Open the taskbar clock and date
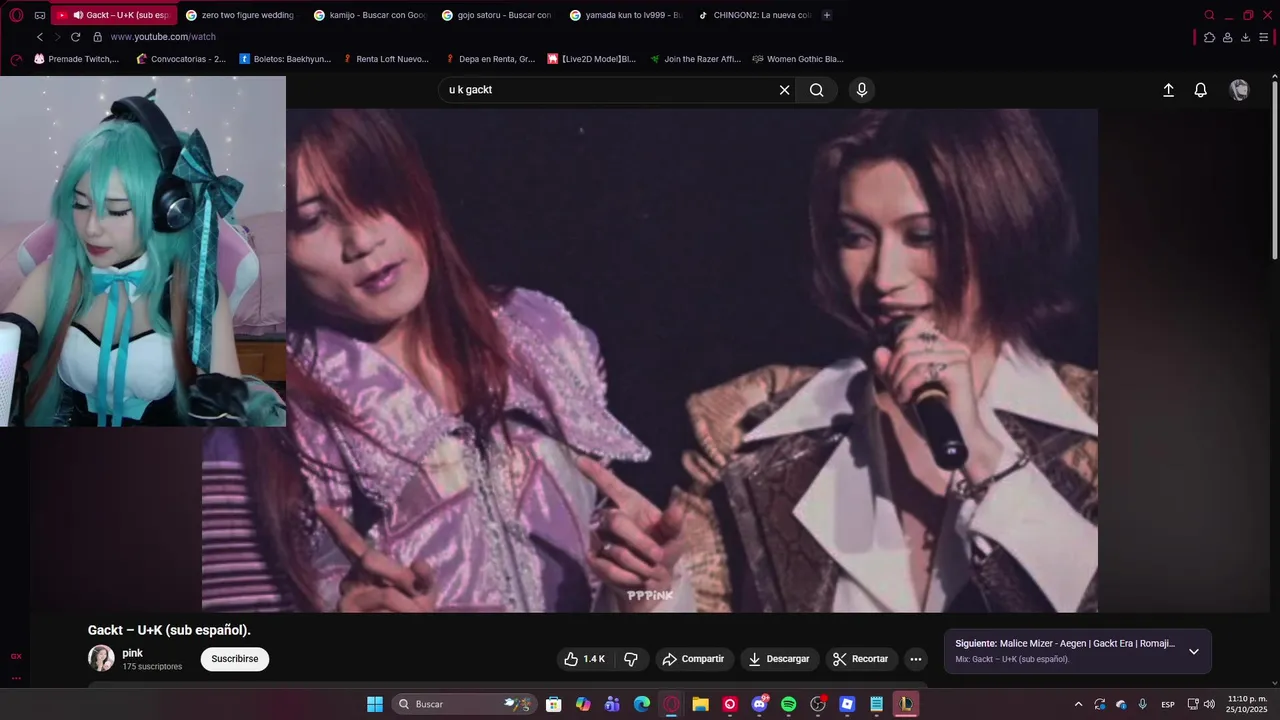The image size is (1280, 720). pos(1247,704)
